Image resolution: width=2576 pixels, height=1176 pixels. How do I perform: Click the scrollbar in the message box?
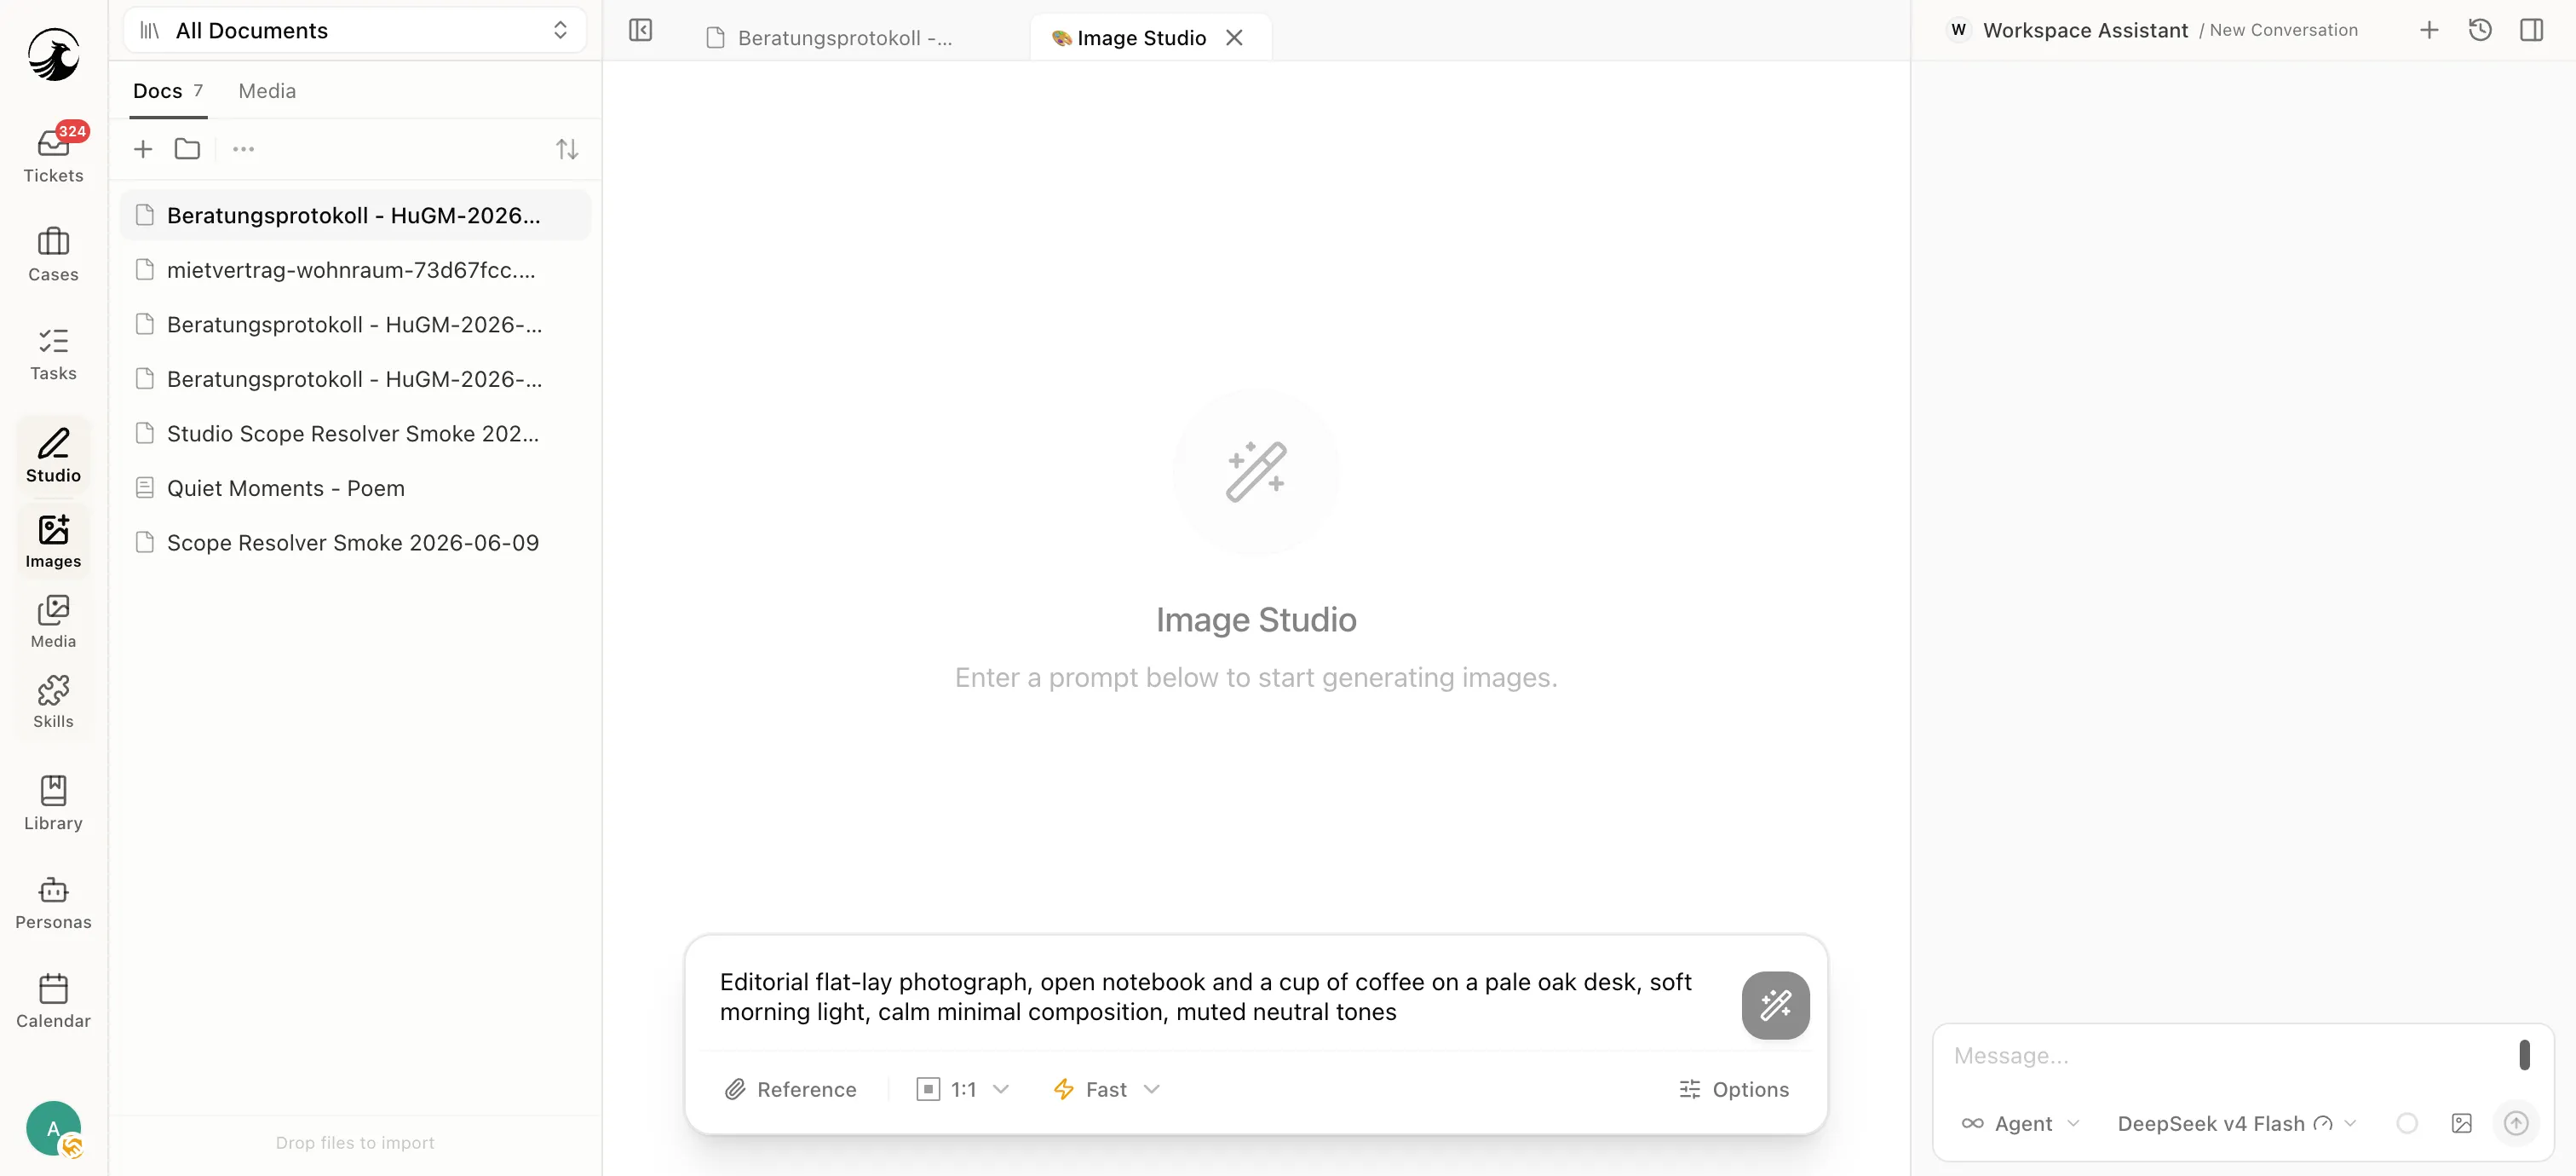pos(2524,1056)
